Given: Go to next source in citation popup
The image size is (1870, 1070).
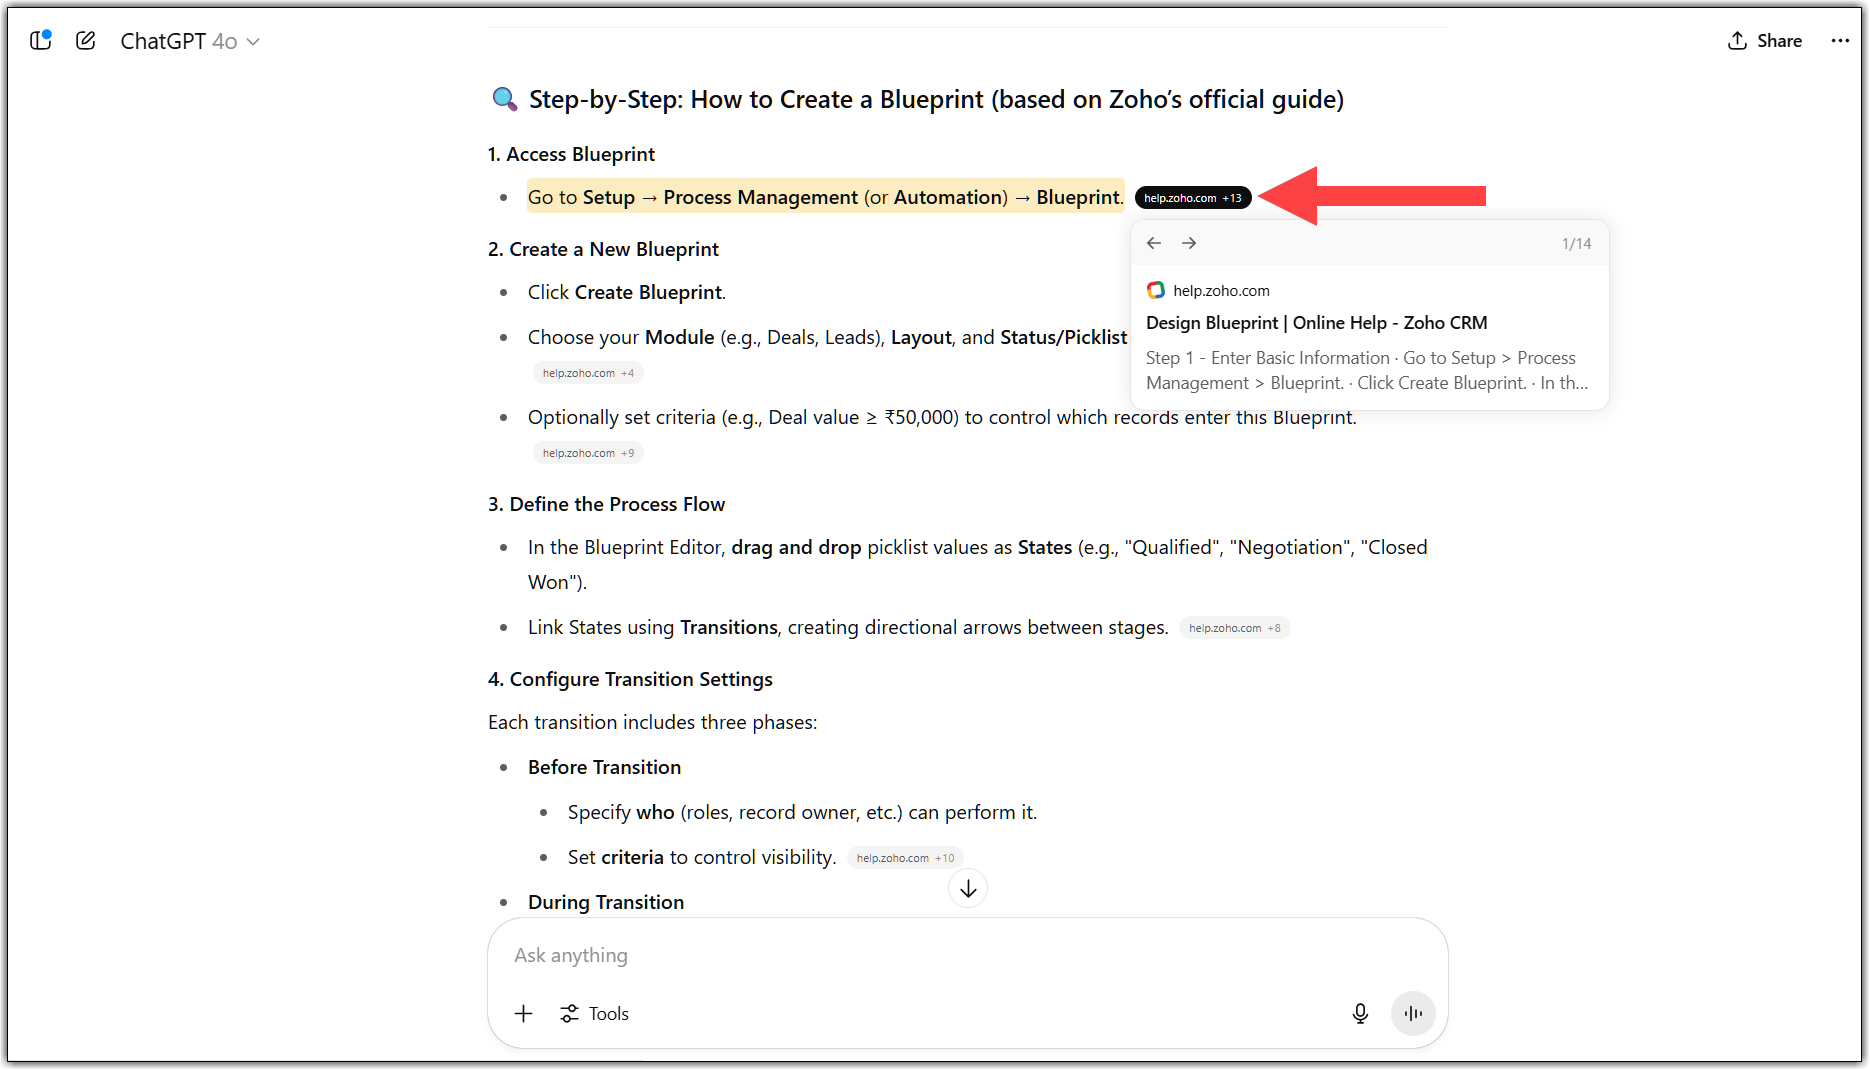Looking at the screenshot, I should point(1189,243).
